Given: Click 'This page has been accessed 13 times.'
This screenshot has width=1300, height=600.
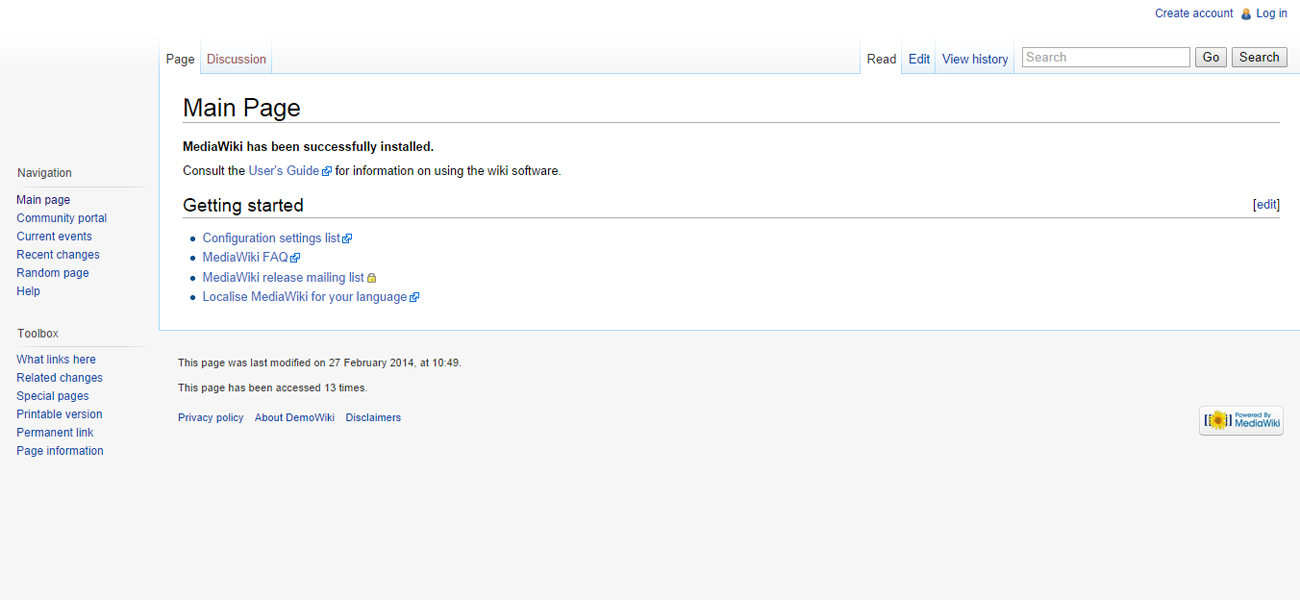Looking at the screenshot, I should click(272, 388).
